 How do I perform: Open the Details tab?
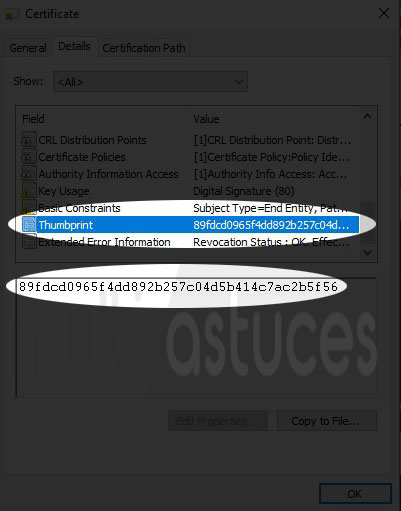pyautogui.click(x=74, y=46)
